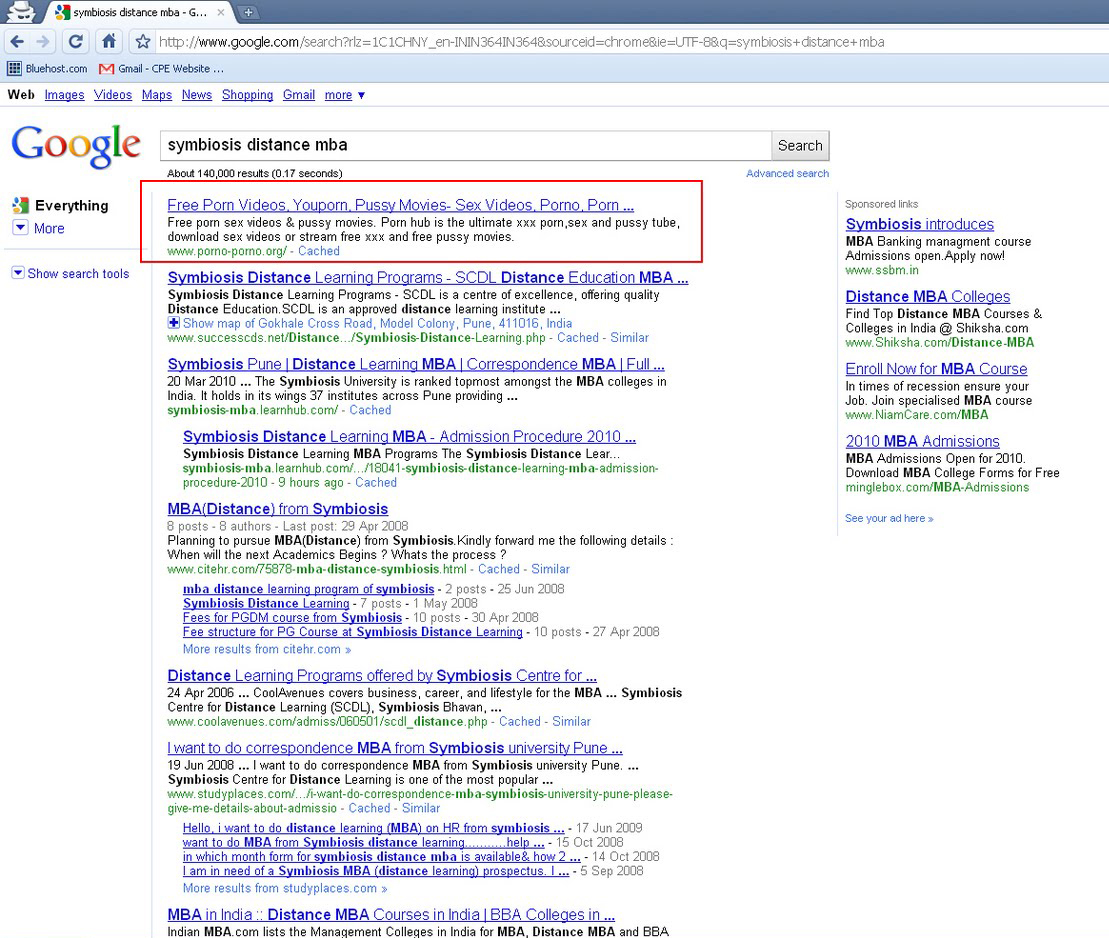
Task: Open the Distance MBA Colleges sponsored ad
Action: pos(928,296)
